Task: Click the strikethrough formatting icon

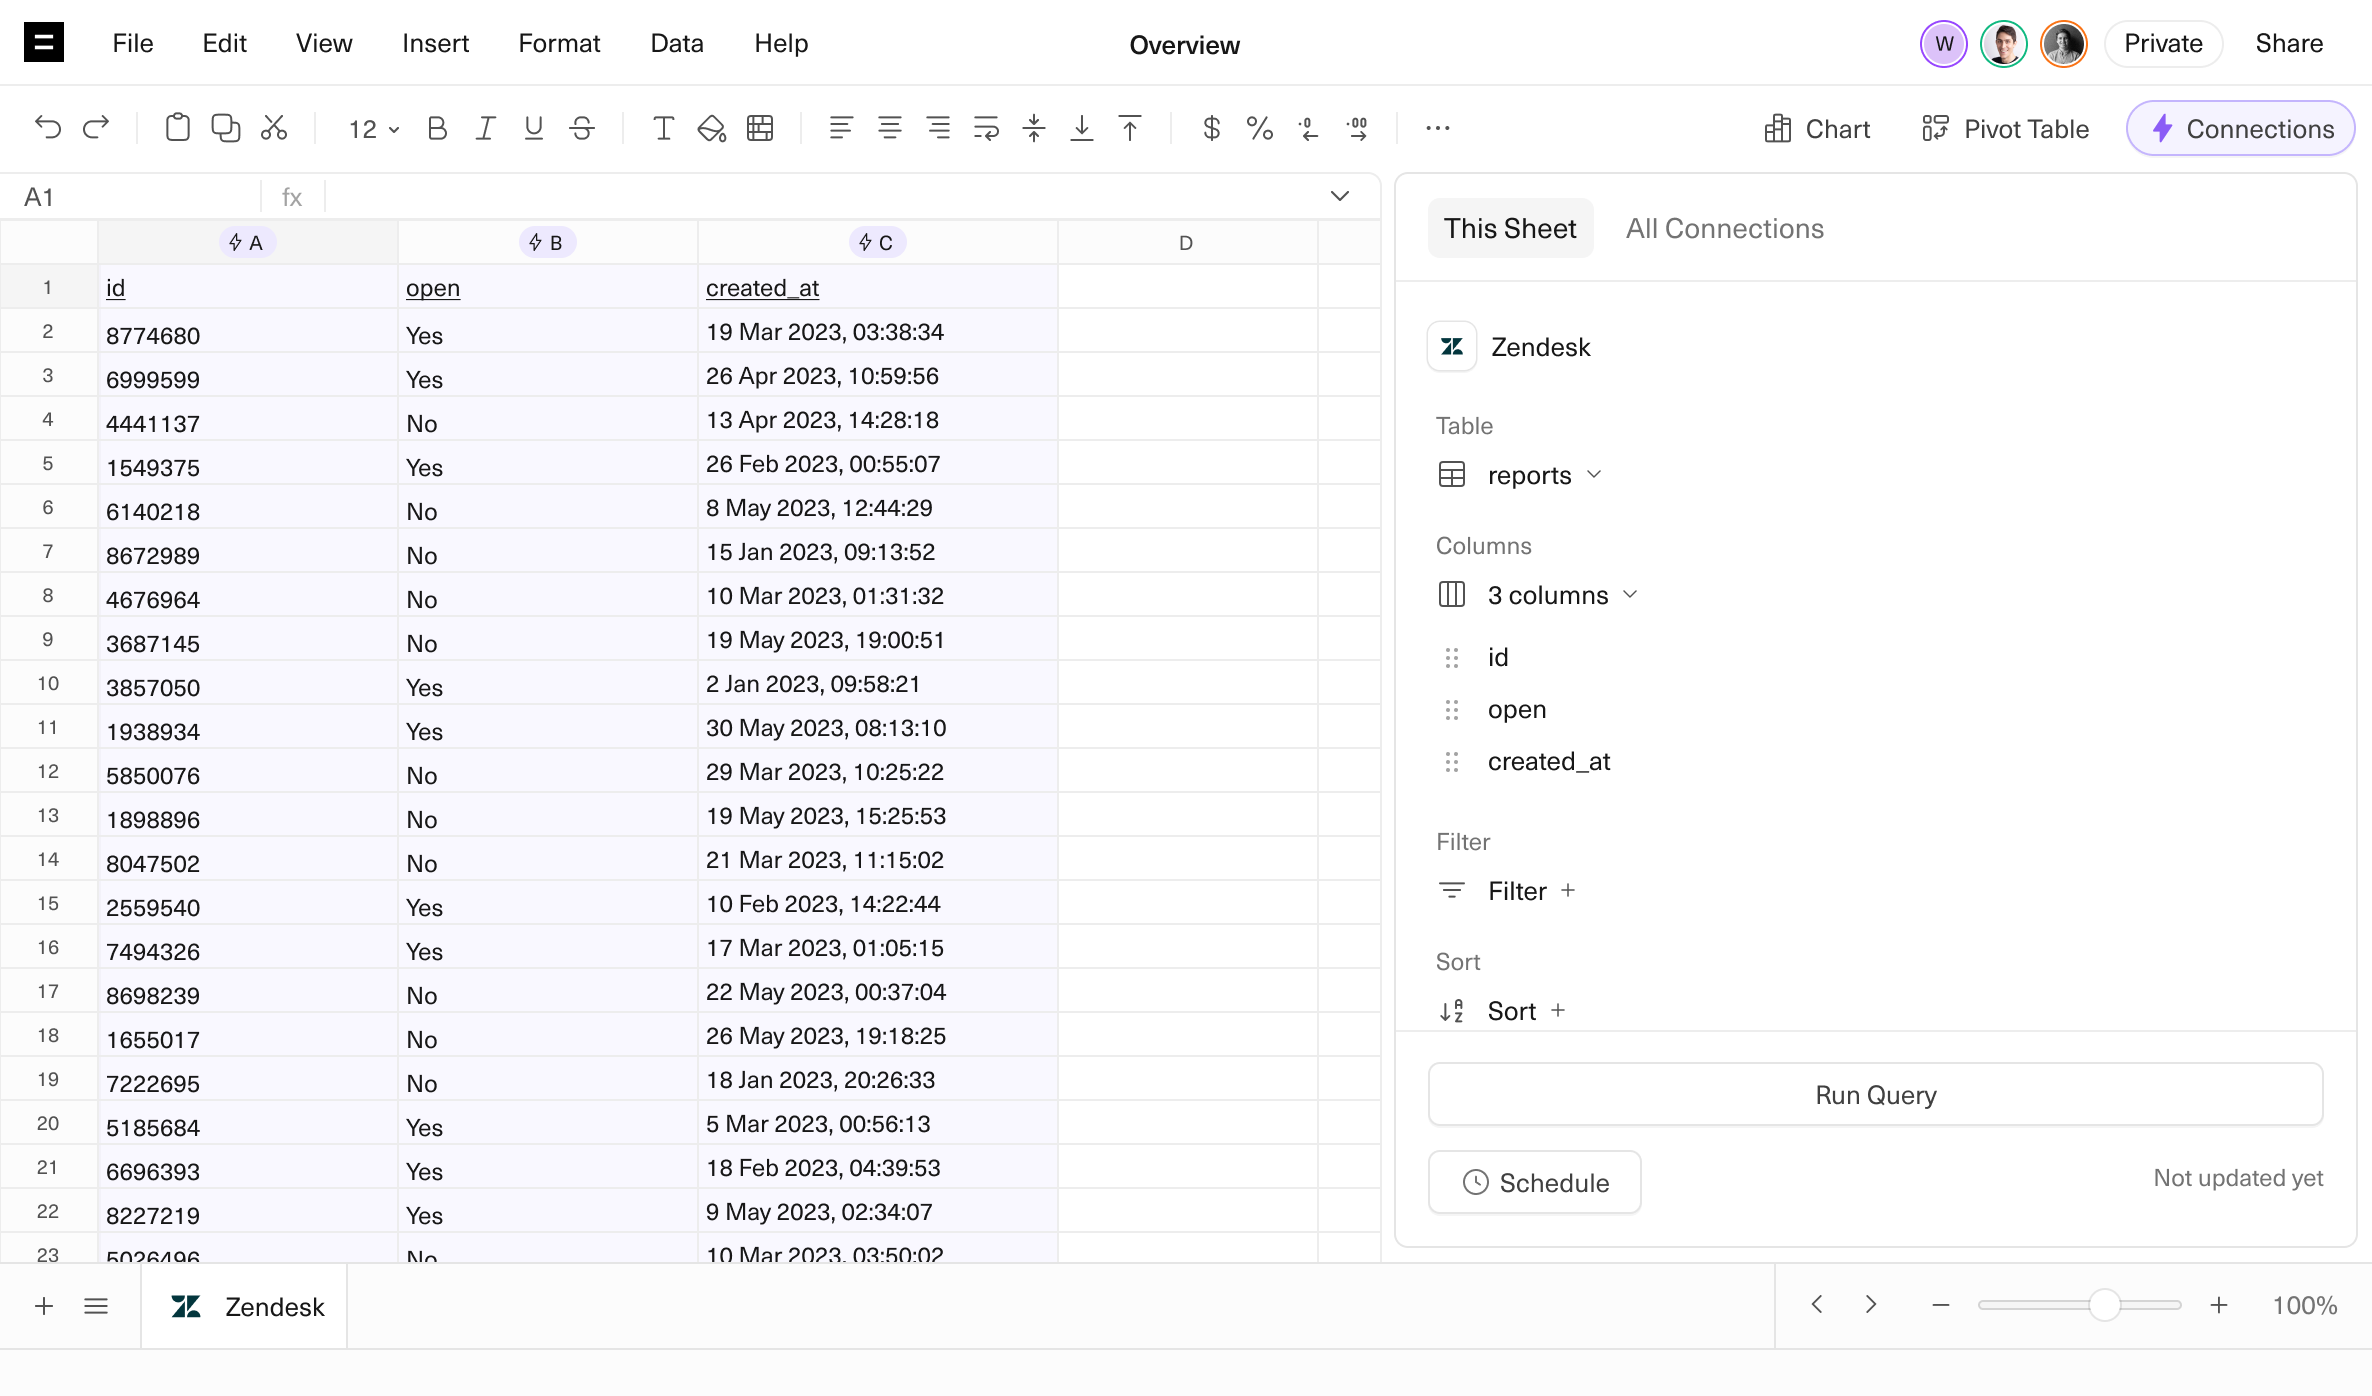Action: (582, 128)
